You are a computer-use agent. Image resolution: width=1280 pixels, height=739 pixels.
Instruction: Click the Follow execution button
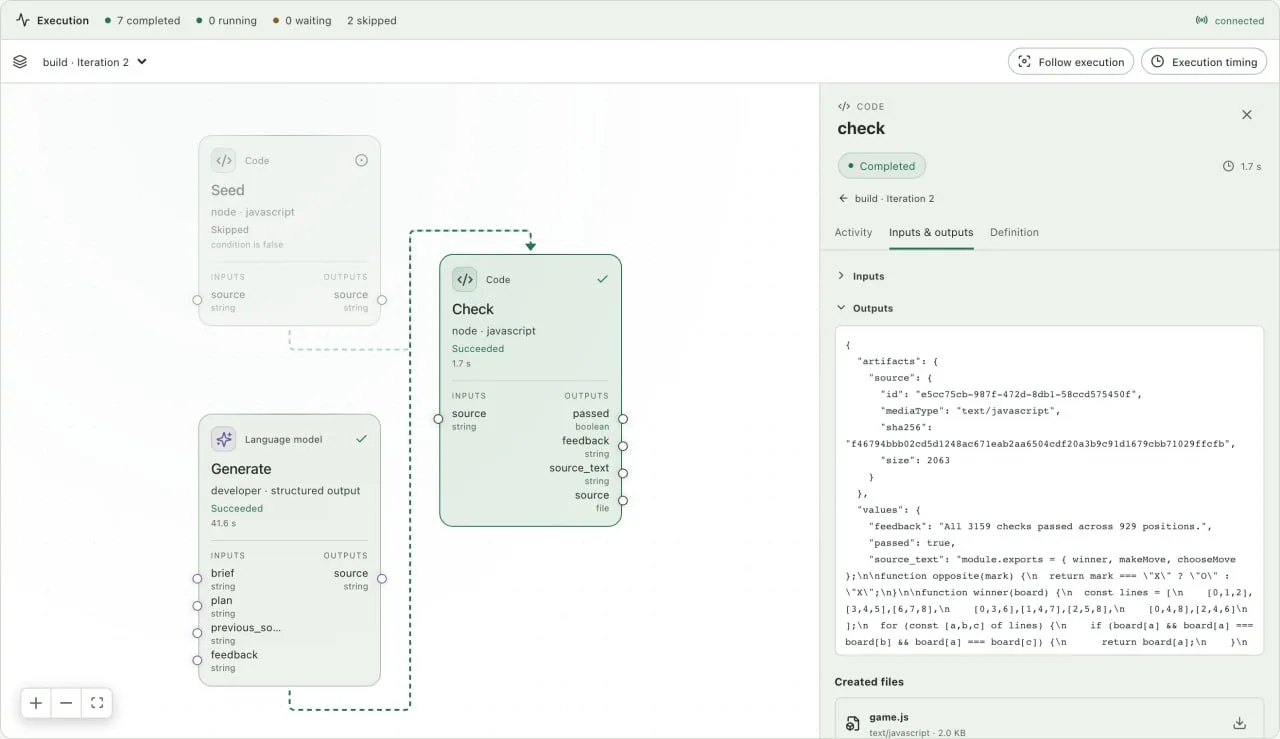coord(1071,62)
